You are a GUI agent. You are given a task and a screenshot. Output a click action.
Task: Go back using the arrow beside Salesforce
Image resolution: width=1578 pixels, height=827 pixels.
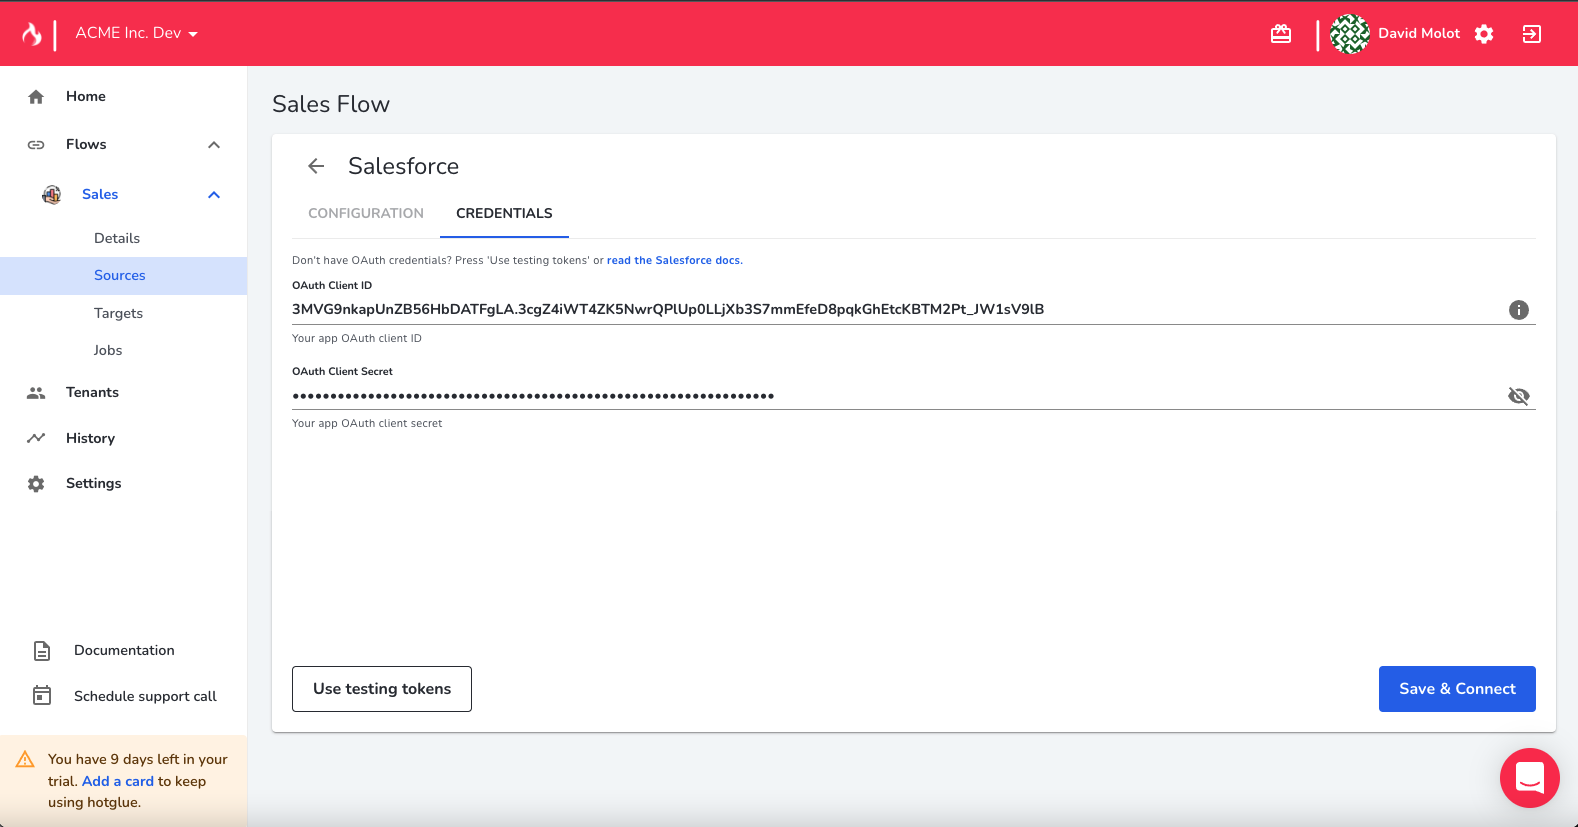[x=316, y=166]
